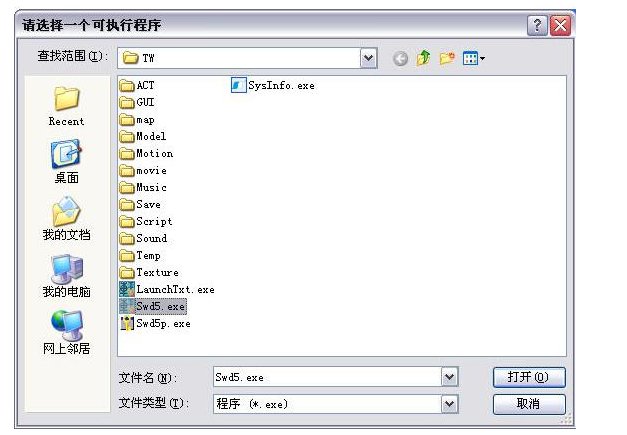The height and width of the screenshot is (435, 627).
Task: Select the Texture folder icon
Action: point(127,273)
